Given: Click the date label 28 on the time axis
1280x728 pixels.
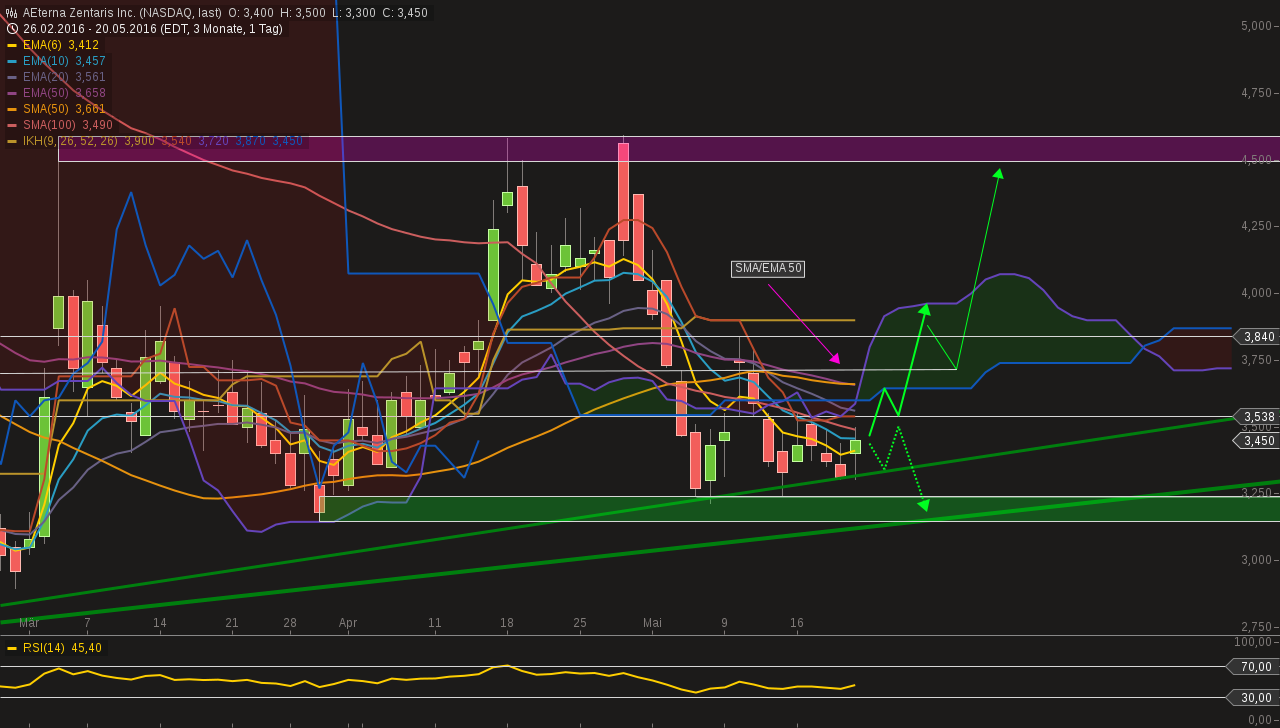Looking at the screenshot, I should (x=290, y=623).
